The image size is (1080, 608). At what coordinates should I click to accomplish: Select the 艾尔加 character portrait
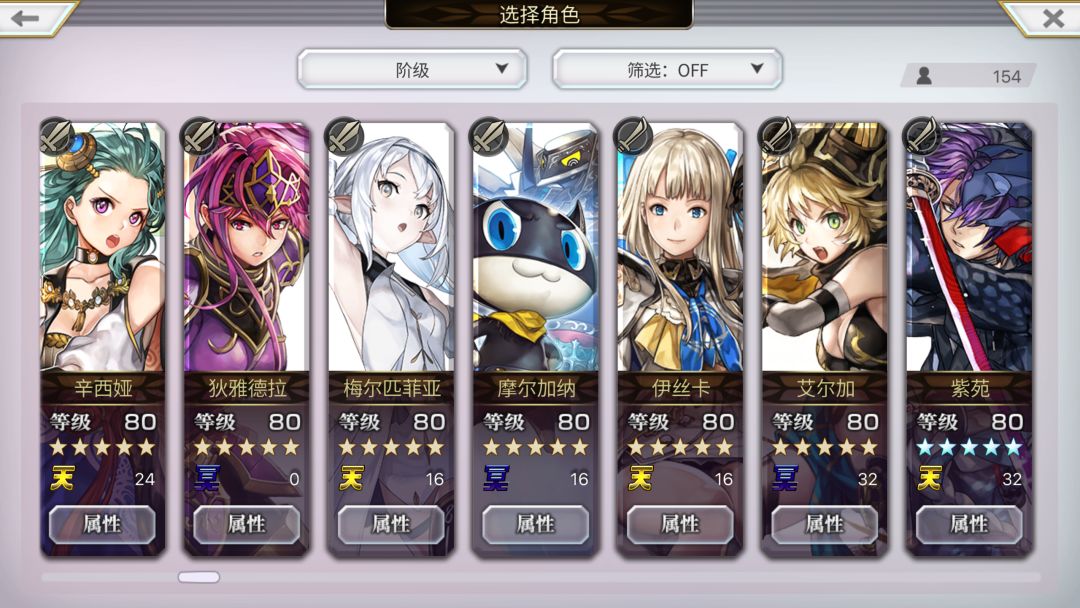[x=824, y=248]
